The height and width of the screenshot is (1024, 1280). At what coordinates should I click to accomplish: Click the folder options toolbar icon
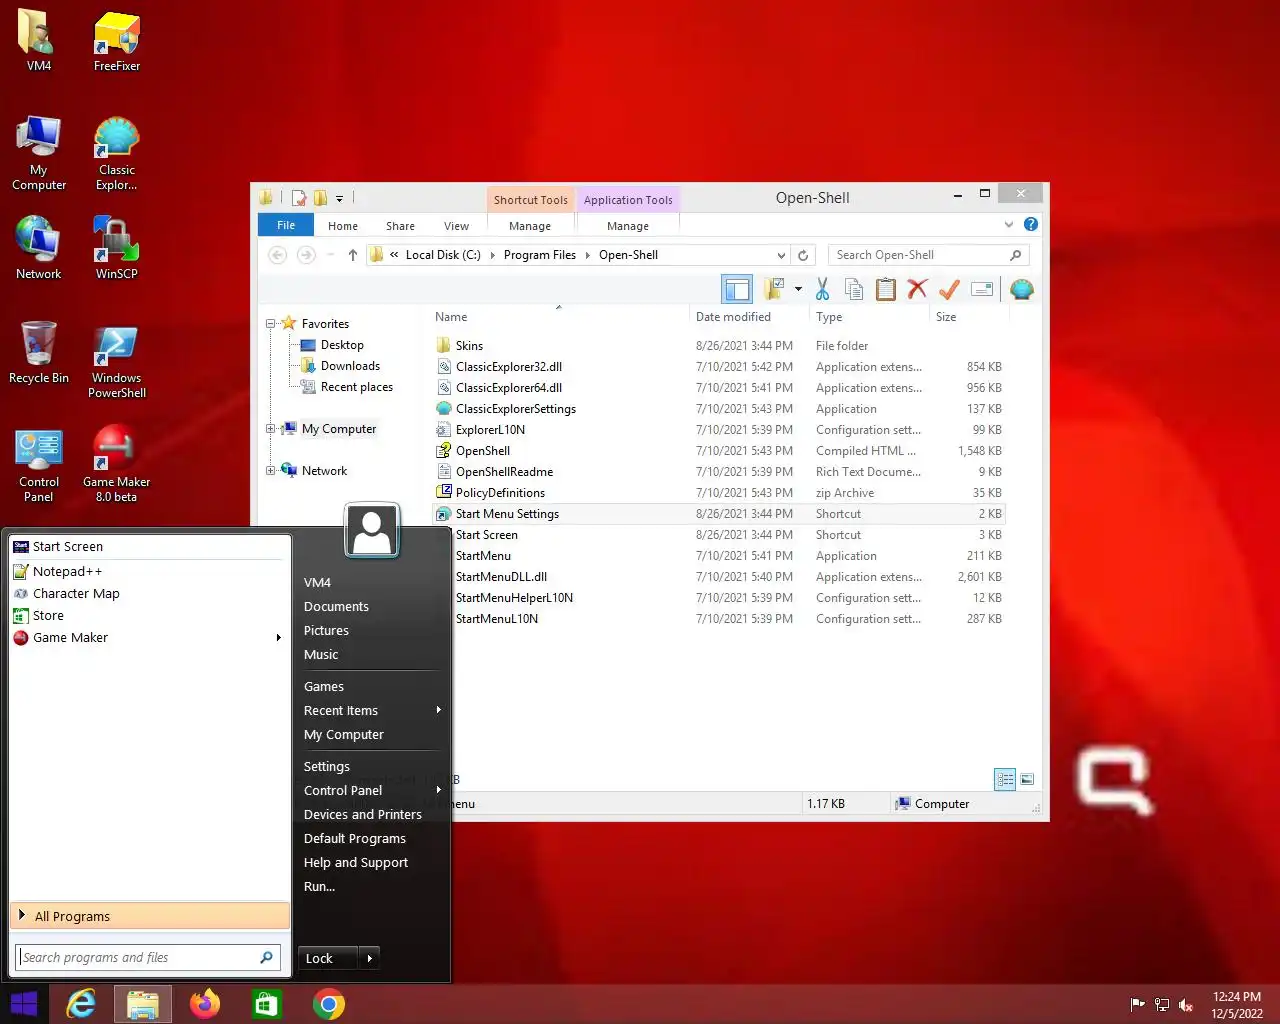point(774,290)
